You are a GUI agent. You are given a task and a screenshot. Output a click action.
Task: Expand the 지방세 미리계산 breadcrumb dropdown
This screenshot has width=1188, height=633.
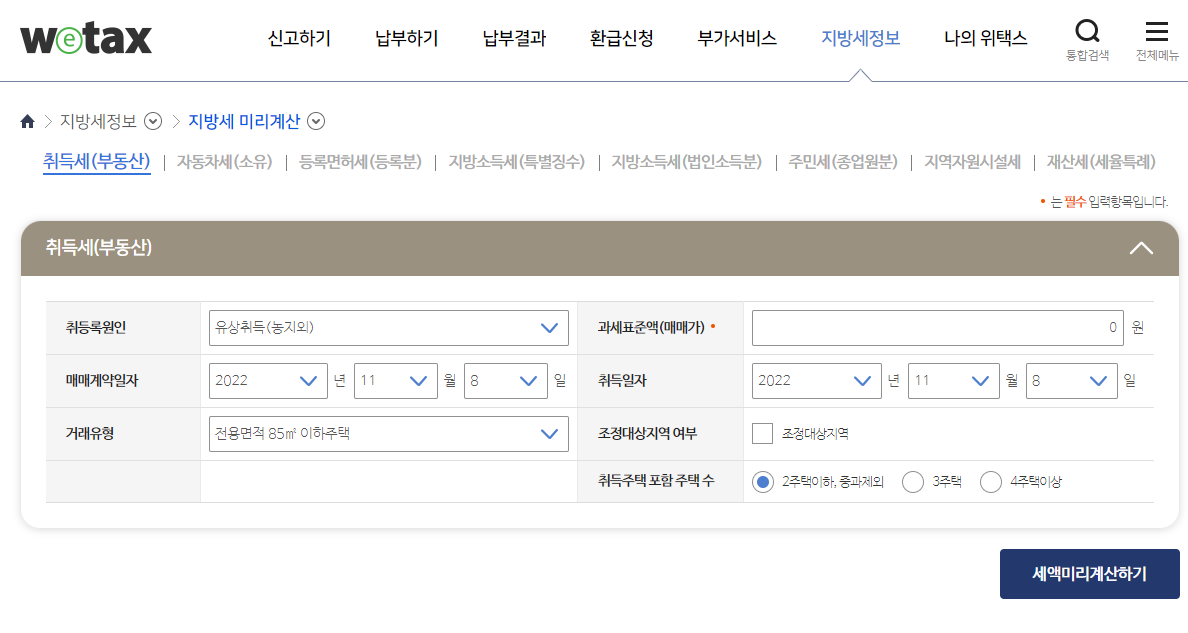(316, 122)
